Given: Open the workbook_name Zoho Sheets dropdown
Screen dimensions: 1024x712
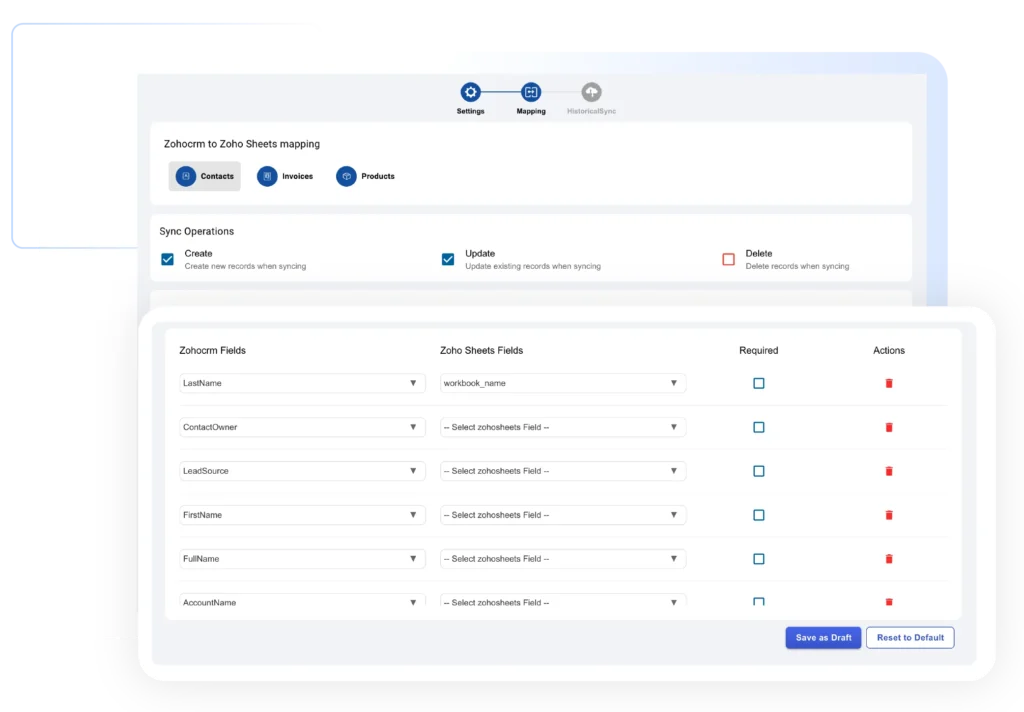Looking at the screenshot, I should [563, 383].
